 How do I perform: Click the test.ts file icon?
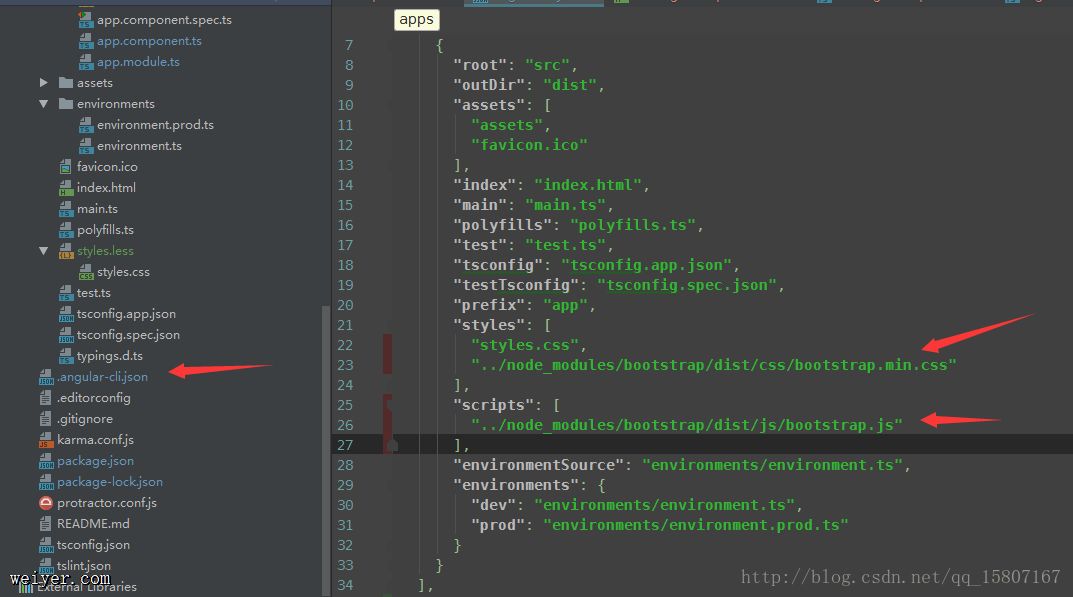[66, 293]
